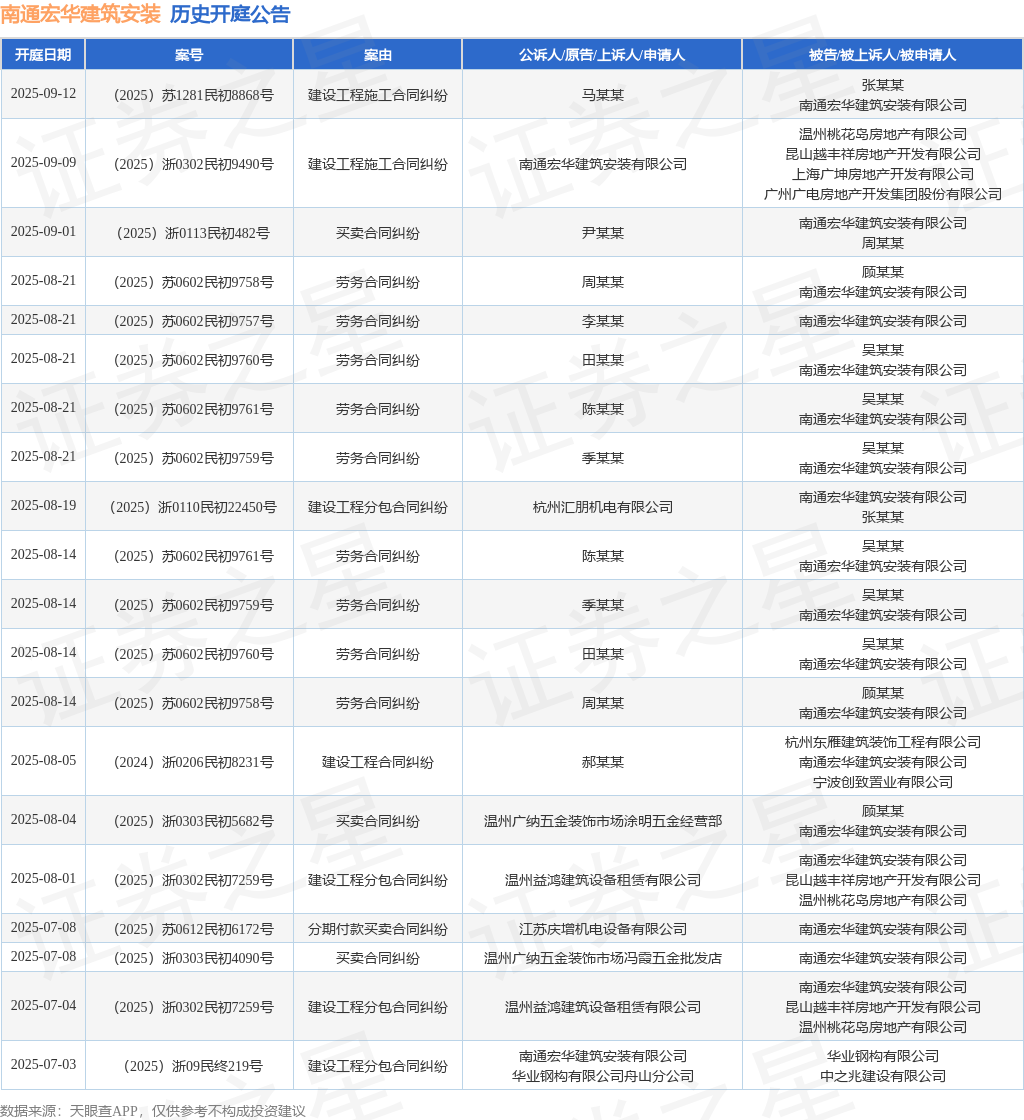The width and height of the screenshot is (1024, 1120).
Task: Select the date 2025-09-09
Action: point(44,162)
